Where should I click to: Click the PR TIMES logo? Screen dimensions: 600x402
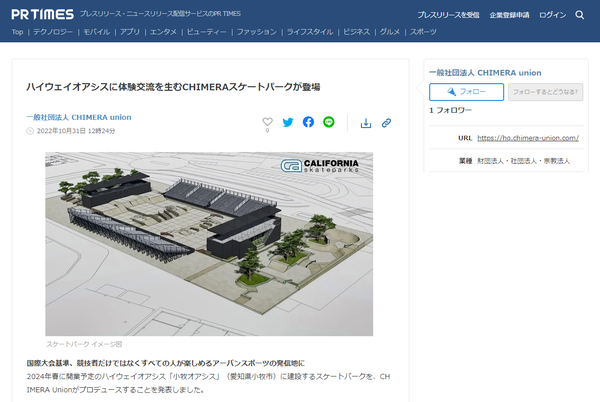(42, 14)
